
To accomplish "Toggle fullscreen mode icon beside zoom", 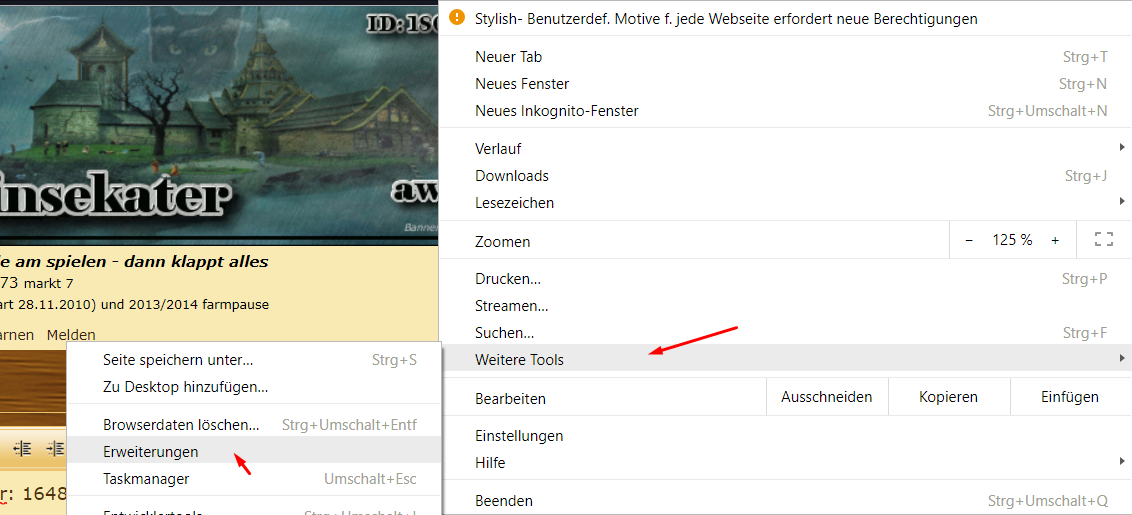I will click(1104, 240).
